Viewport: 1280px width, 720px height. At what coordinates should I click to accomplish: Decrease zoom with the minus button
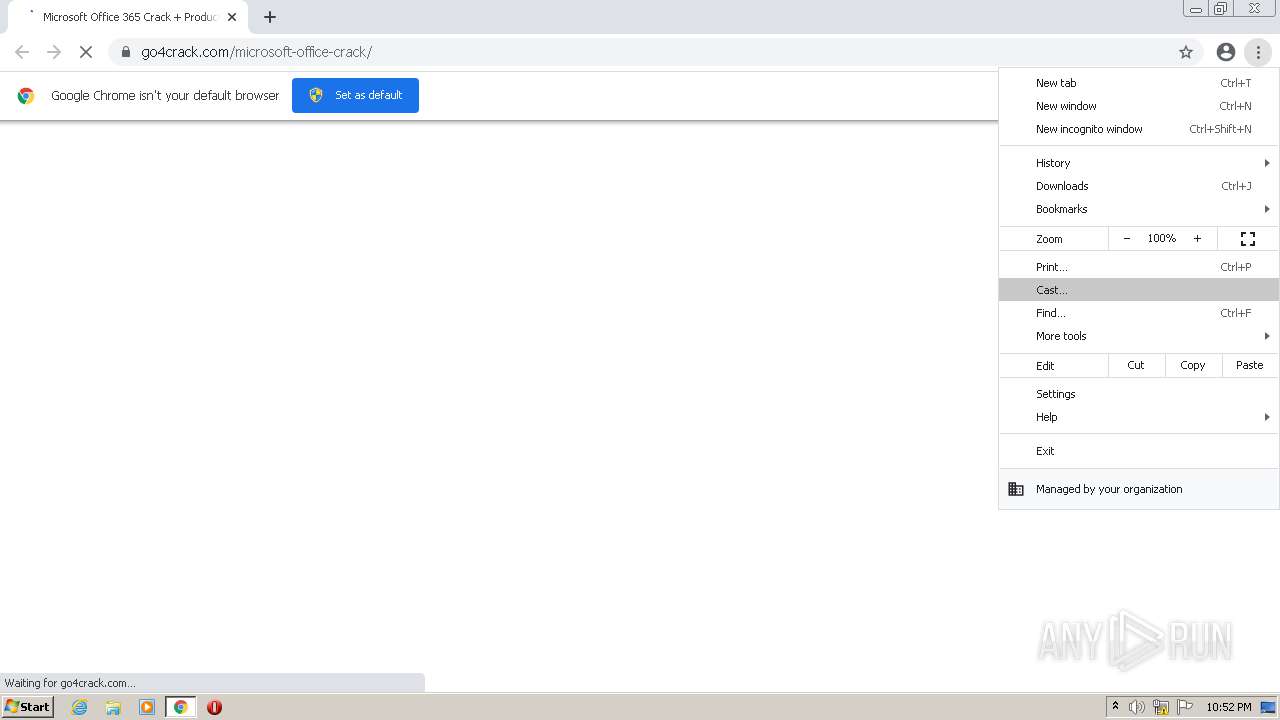point(1127,239)
